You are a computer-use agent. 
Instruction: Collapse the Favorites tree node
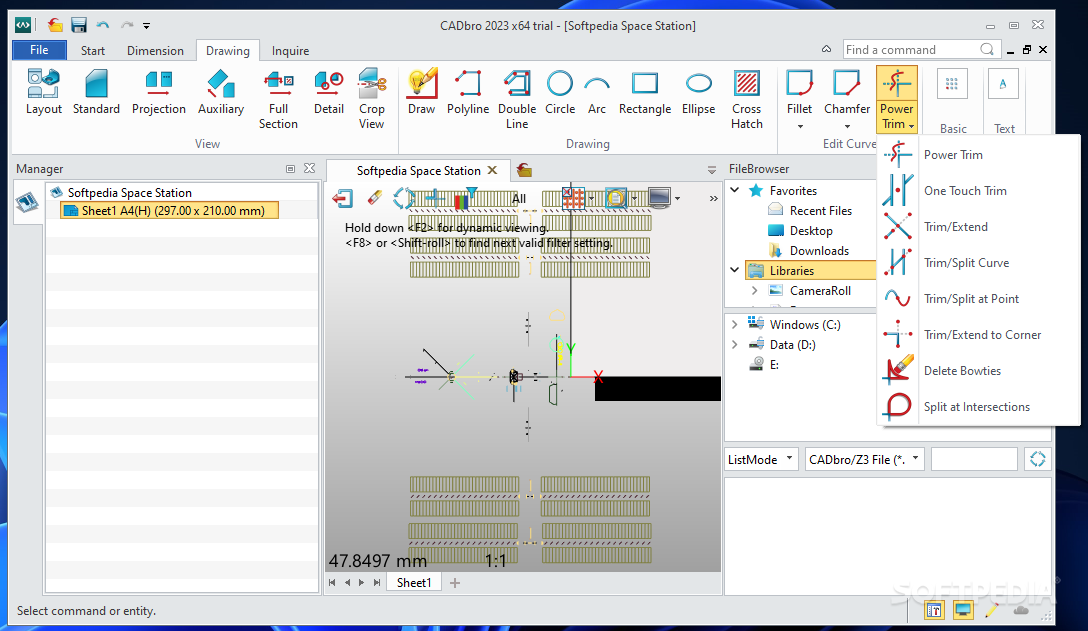[735, 190]
